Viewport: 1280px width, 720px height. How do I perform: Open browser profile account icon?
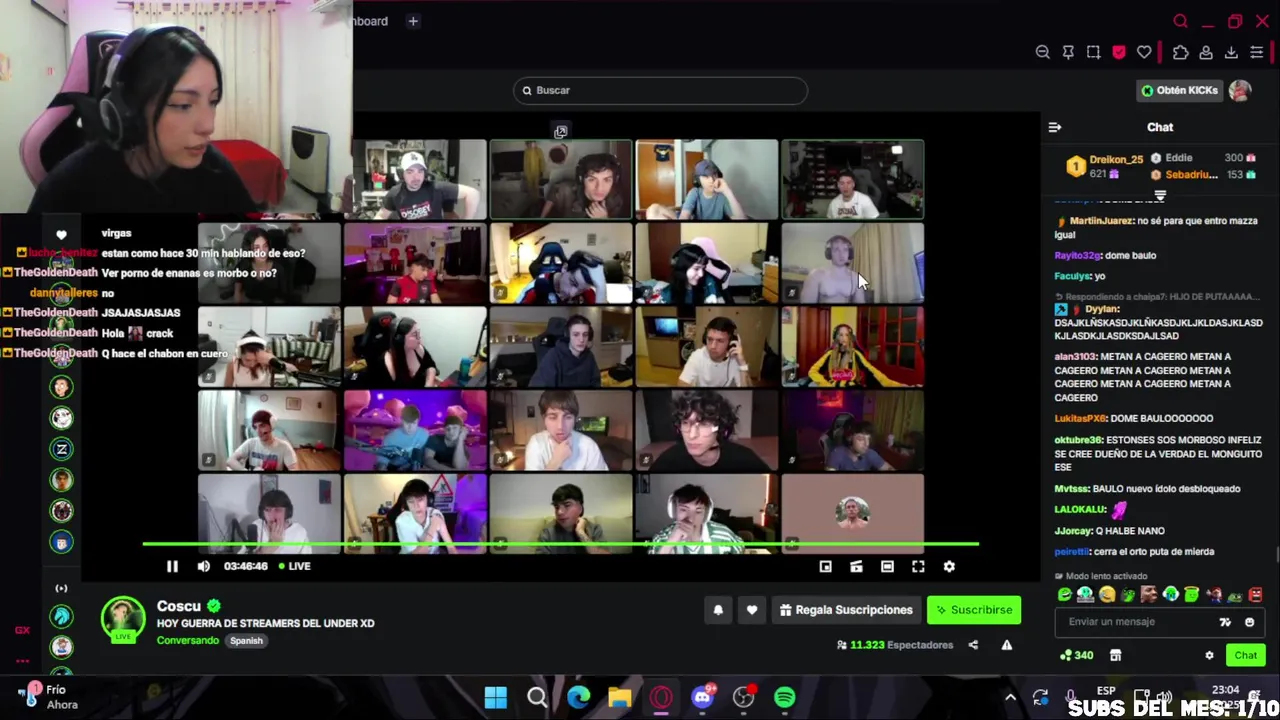coord(1206,53)
